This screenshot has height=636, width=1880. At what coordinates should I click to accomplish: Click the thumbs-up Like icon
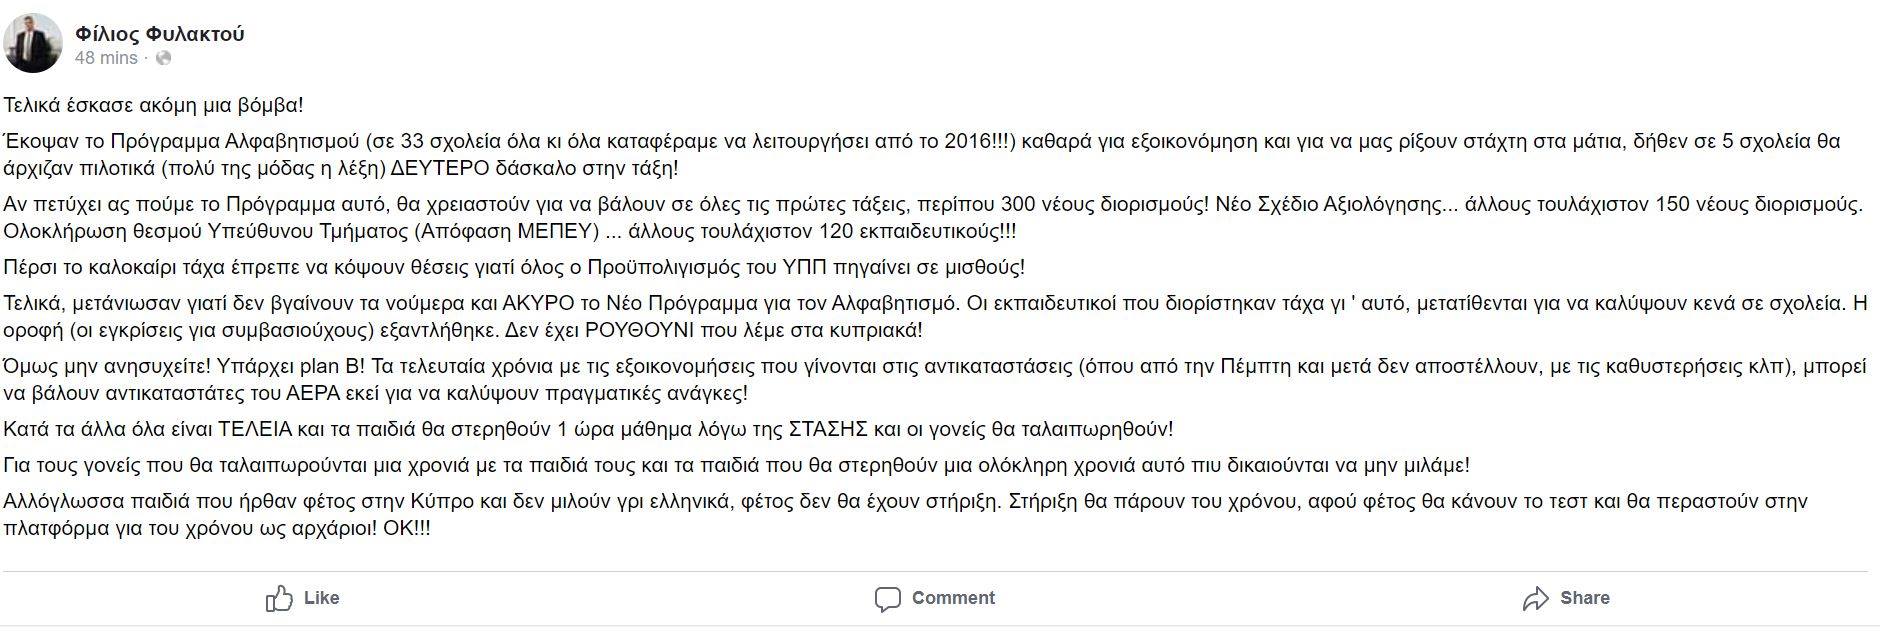click(279, 598)
